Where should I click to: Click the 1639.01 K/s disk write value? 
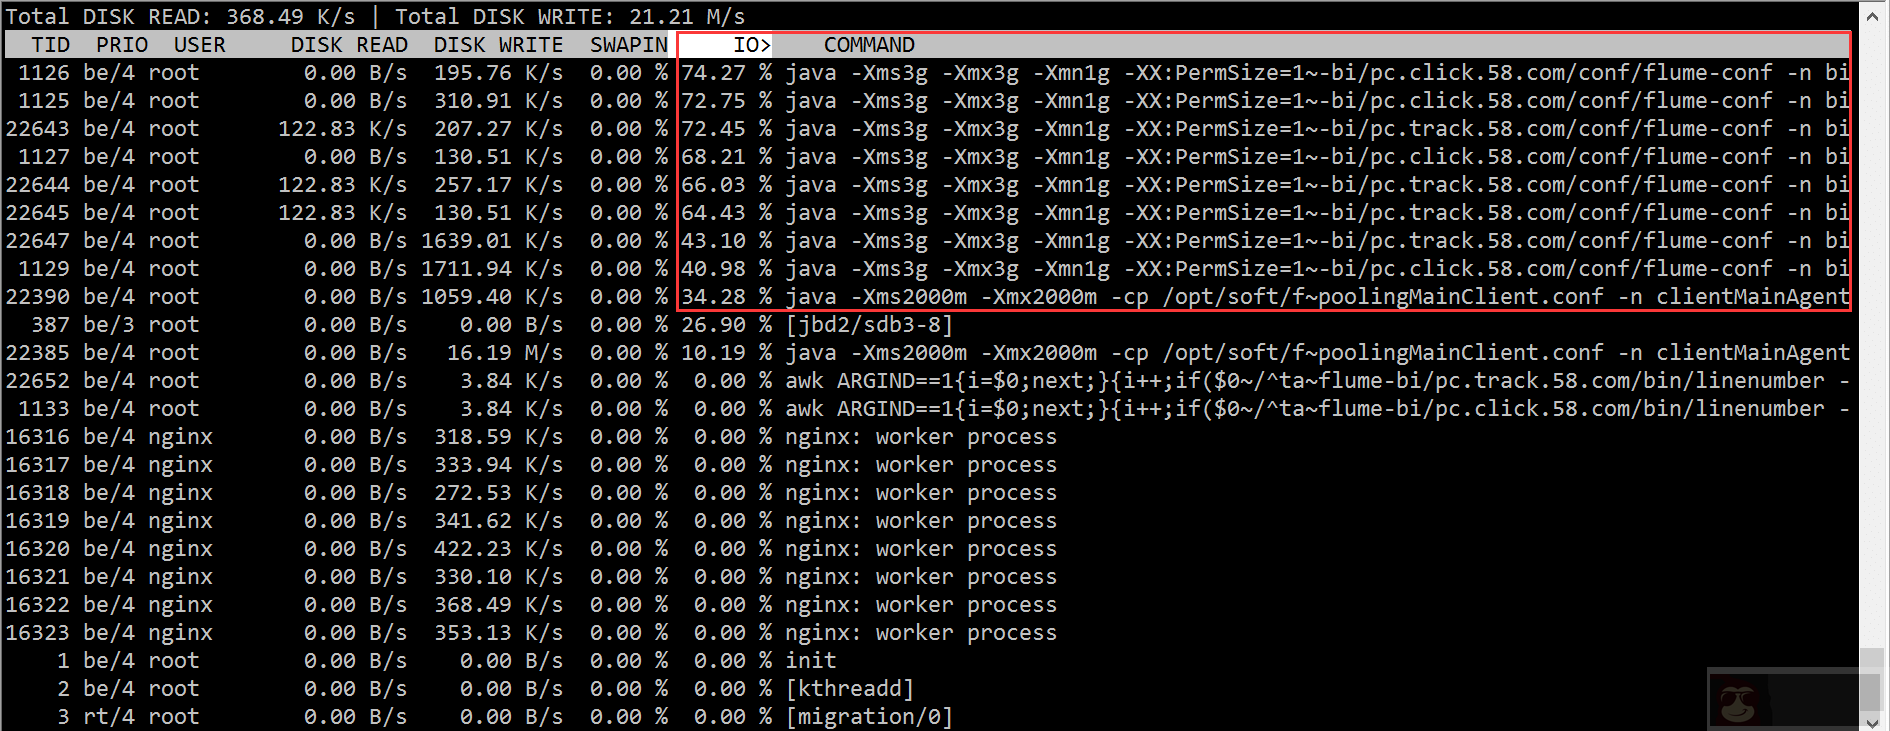(x=492, y=241)
